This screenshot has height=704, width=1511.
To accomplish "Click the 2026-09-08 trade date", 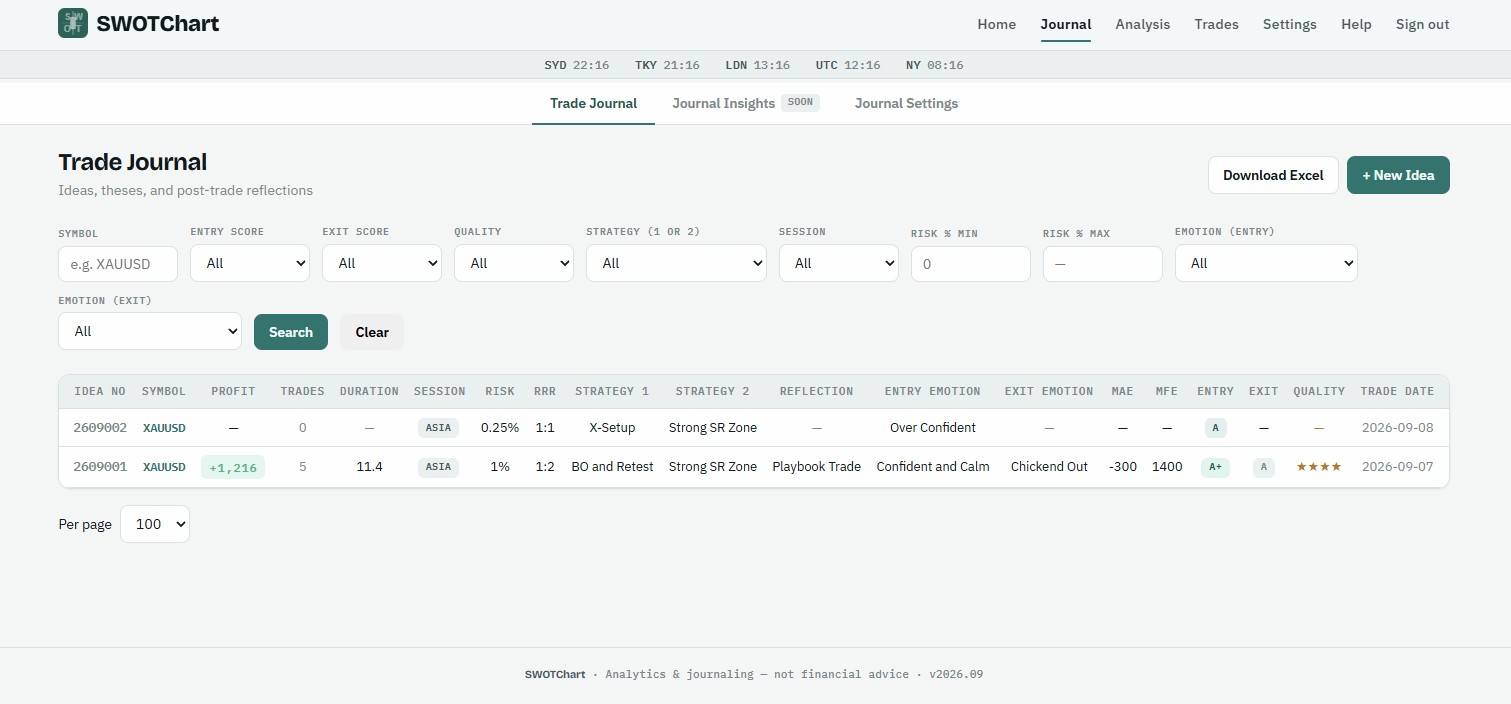I will pos(1397,427).
